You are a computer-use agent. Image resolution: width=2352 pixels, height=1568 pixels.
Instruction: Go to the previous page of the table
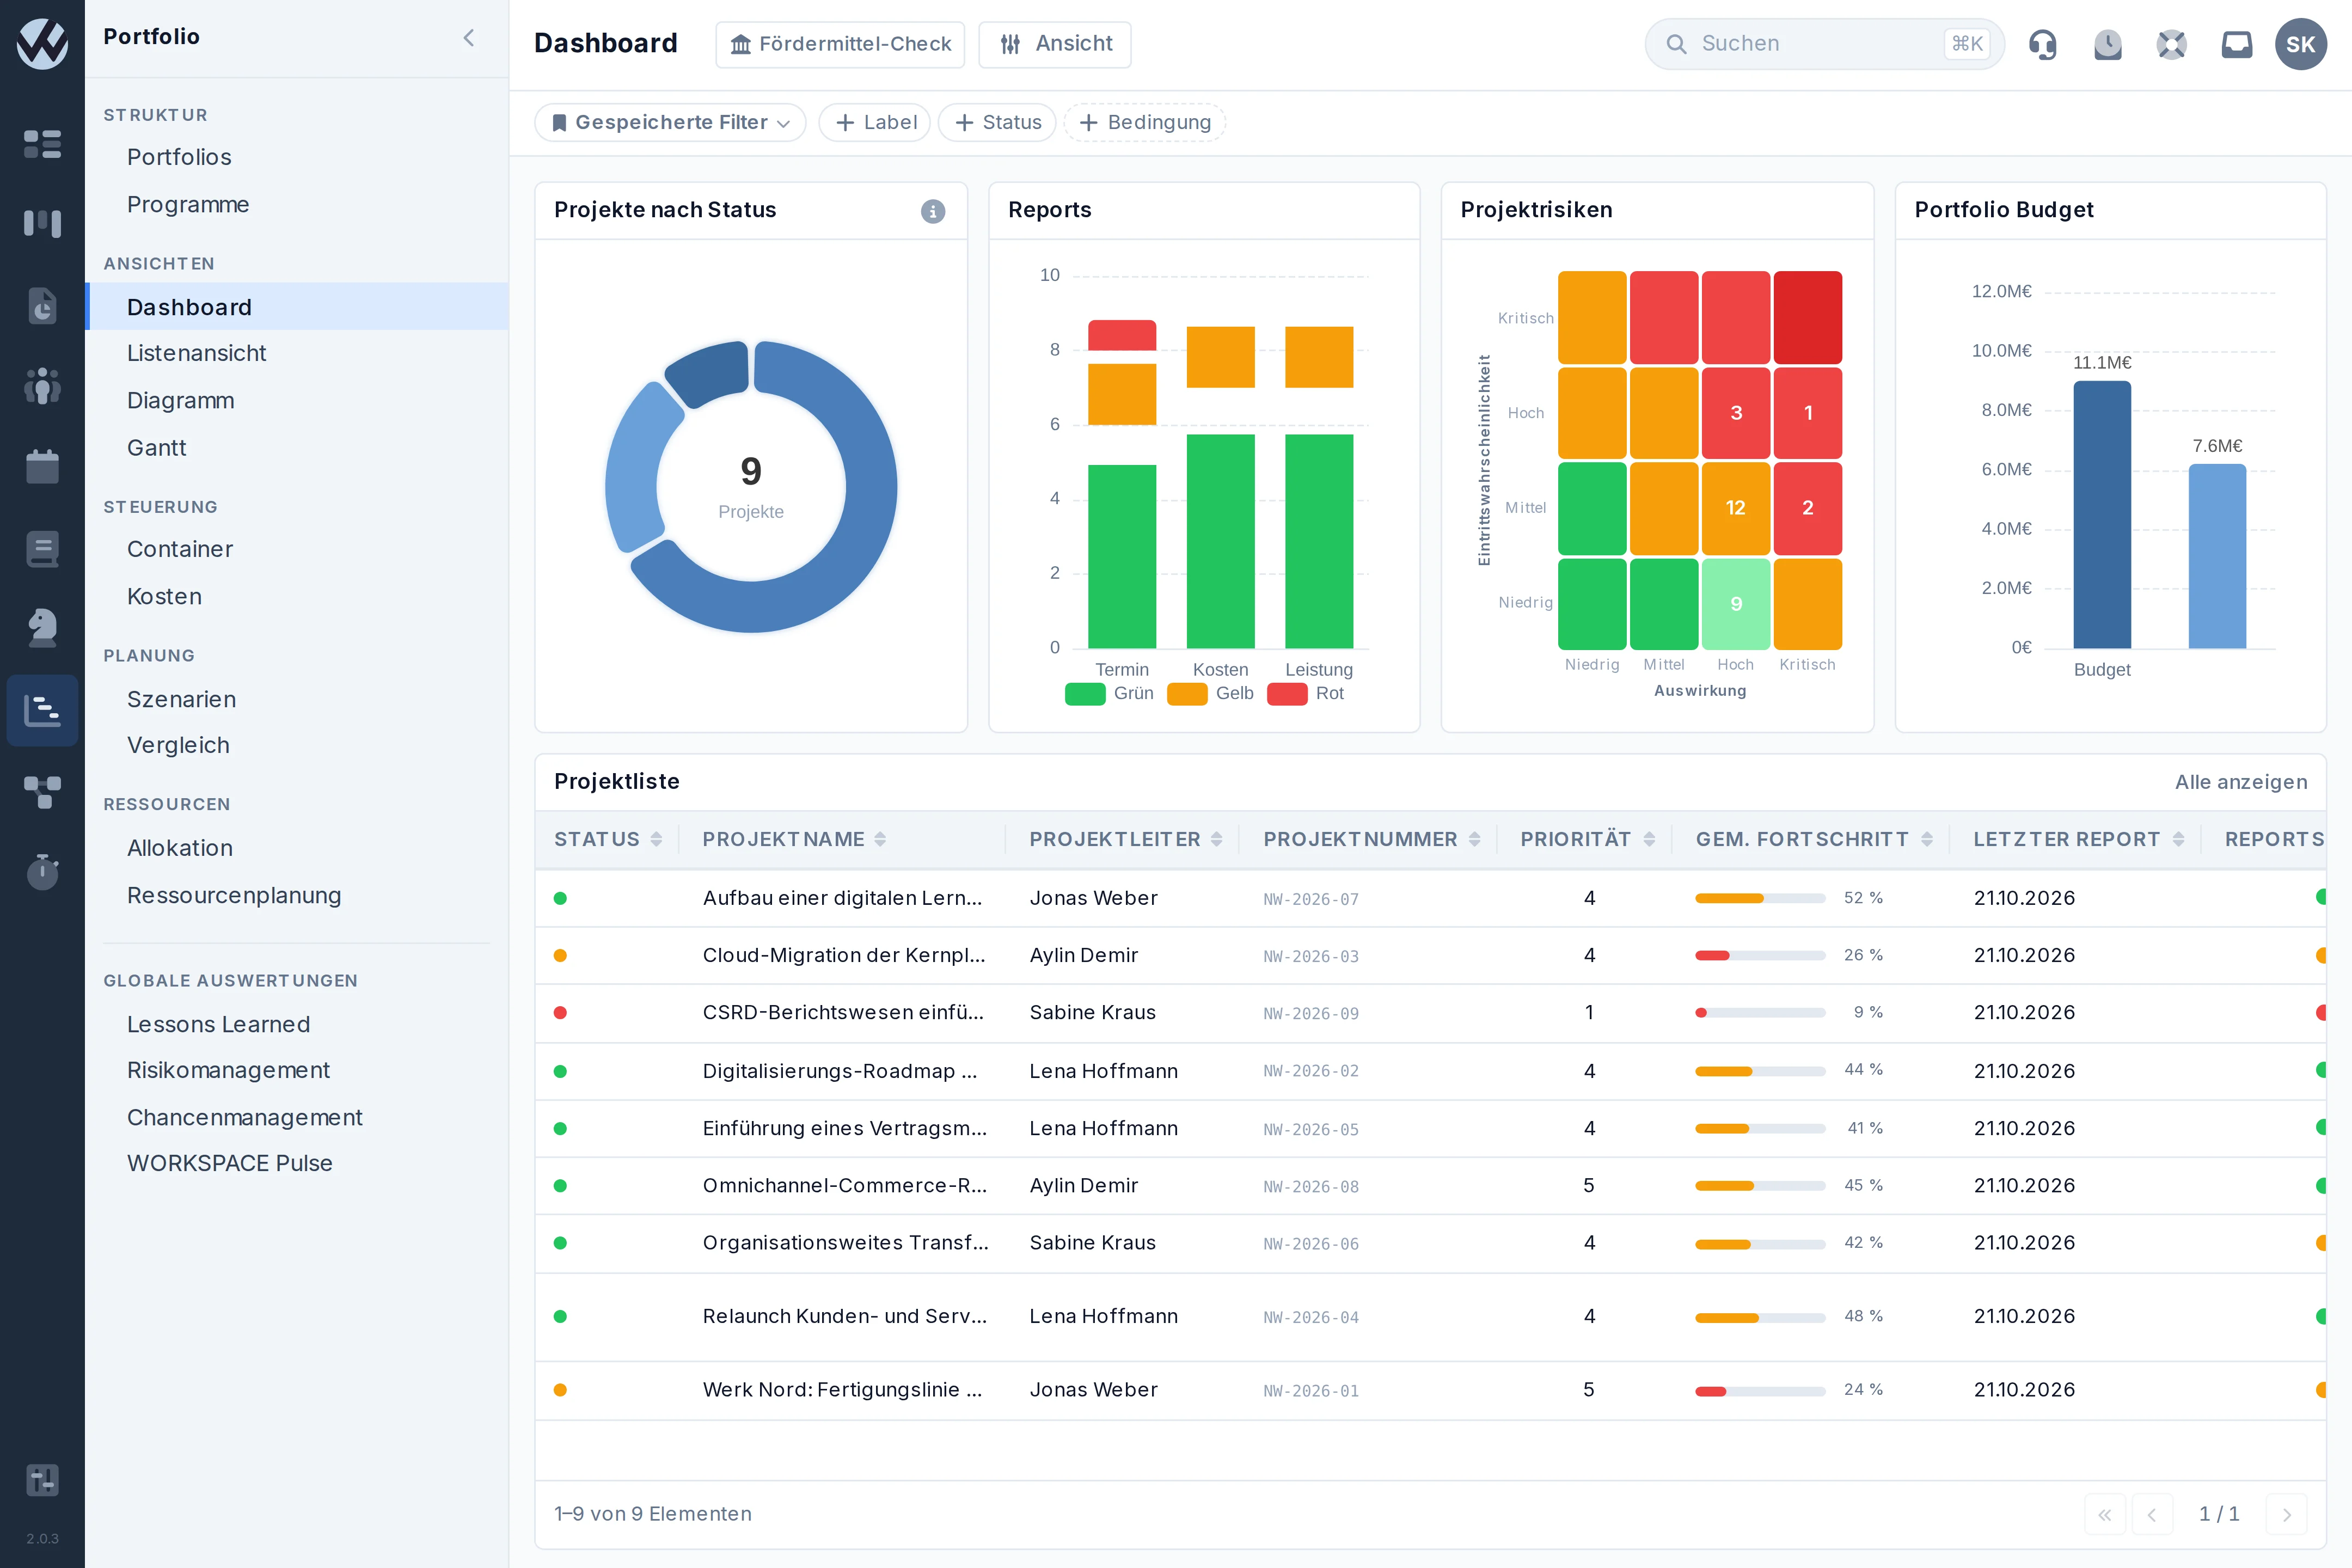2151,1514
